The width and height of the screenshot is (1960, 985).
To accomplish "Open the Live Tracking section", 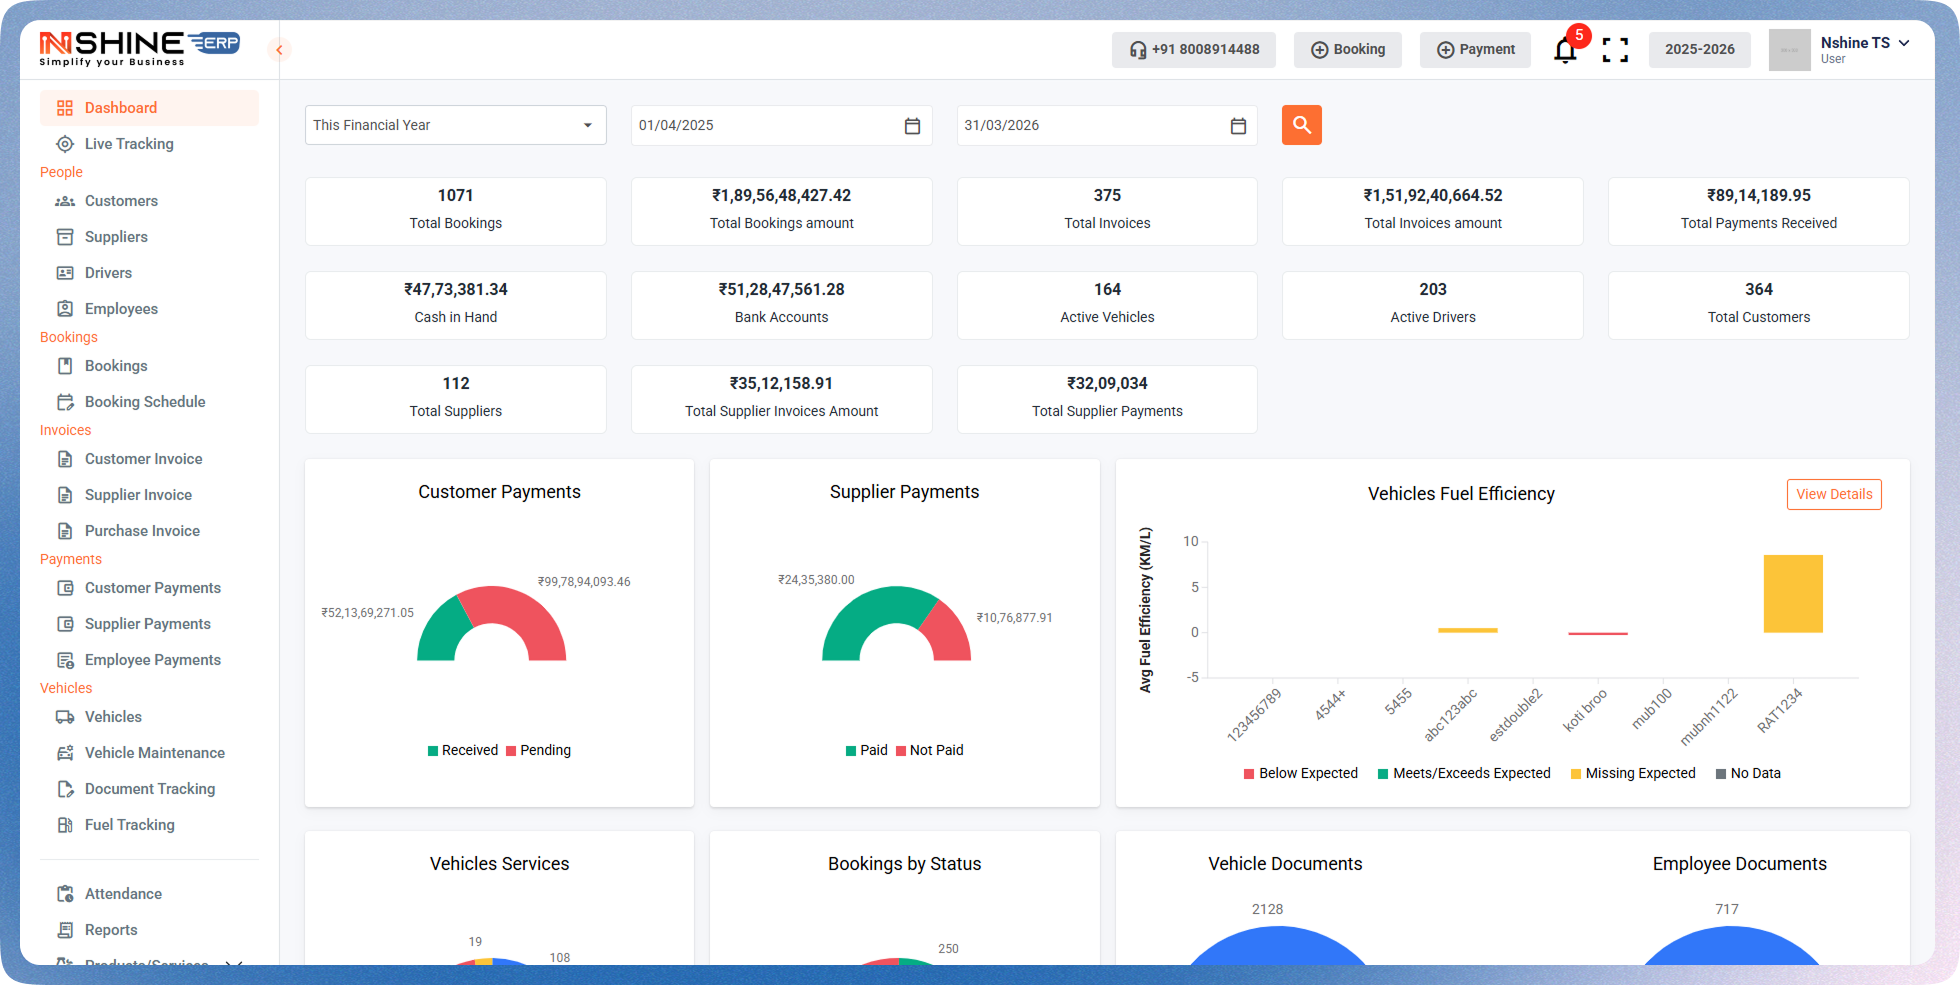I will pos(127,143).
